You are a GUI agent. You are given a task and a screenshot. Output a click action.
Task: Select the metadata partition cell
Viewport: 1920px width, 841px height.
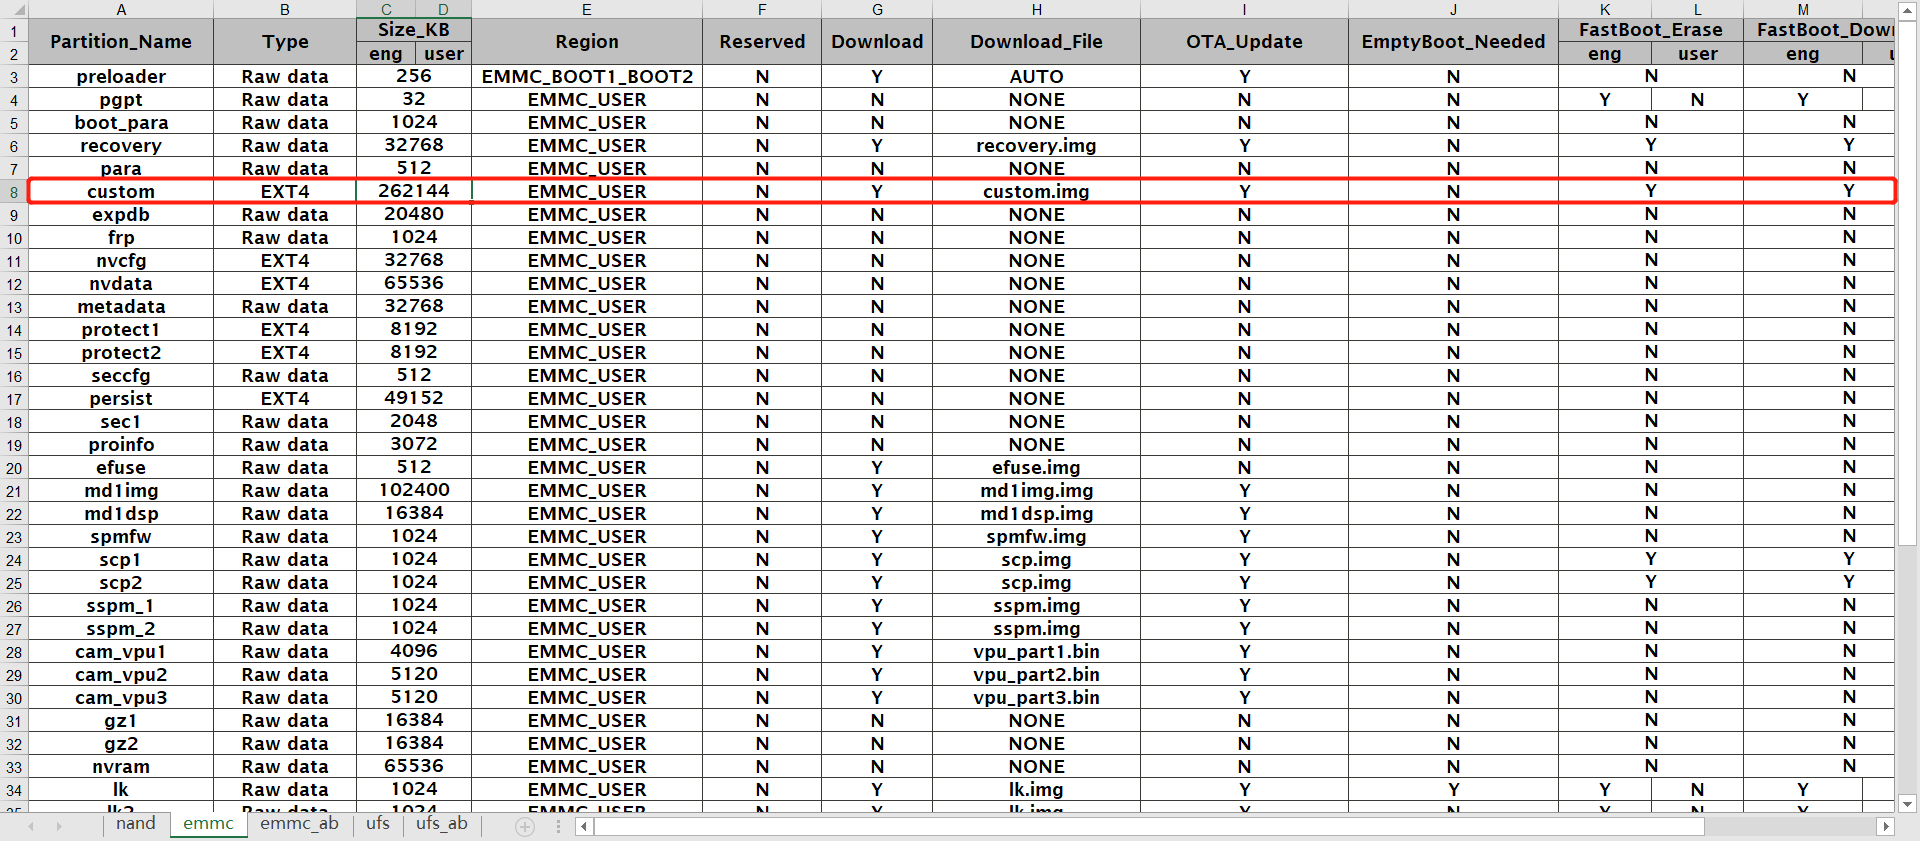(x=121, y=307)
